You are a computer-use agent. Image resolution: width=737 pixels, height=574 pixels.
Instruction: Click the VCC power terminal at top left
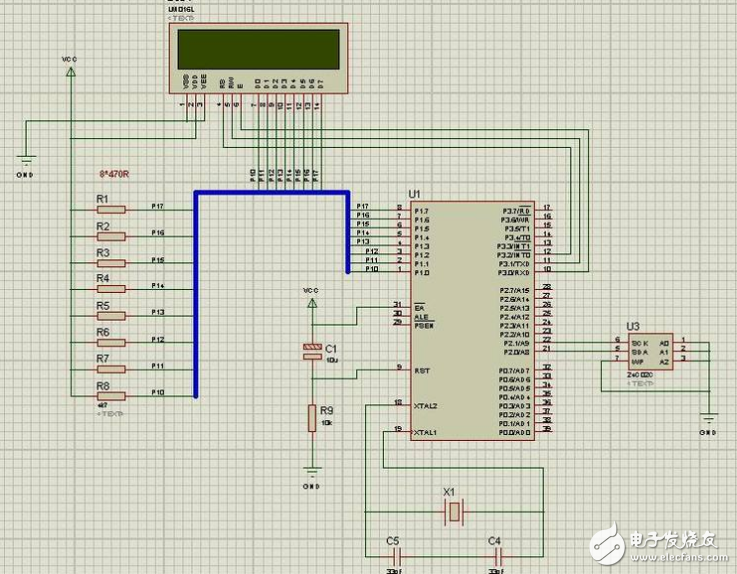point(69,72)
